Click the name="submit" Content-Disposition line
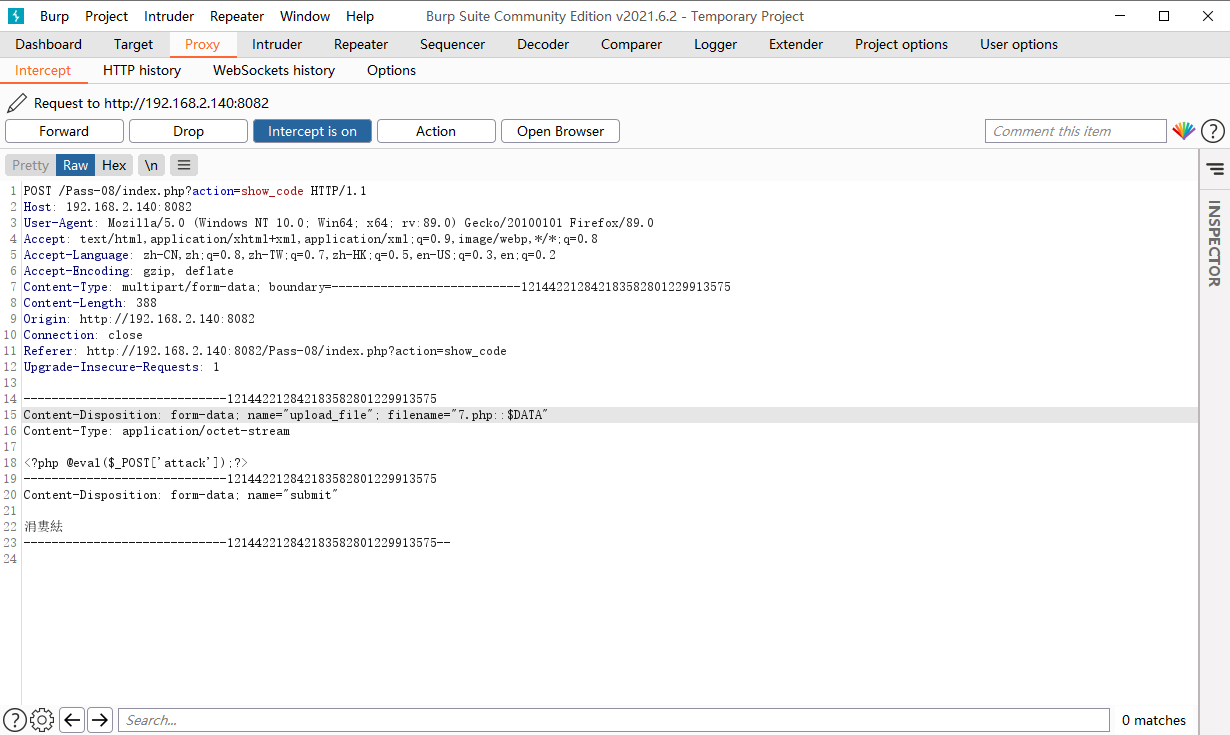This screenshot has height=735, width=1230. pos(181,495)
